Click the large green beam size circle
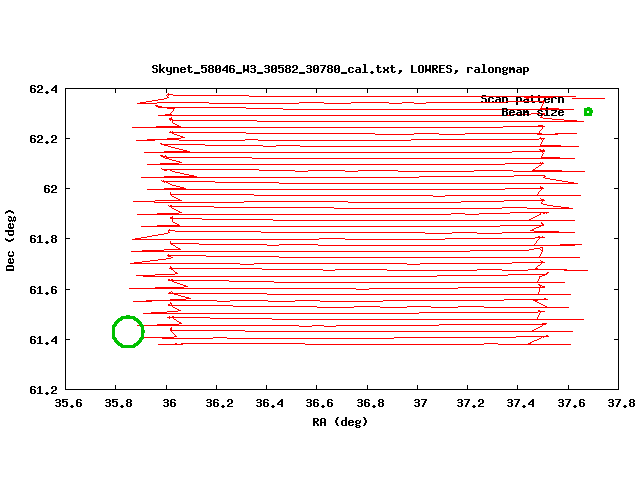640x480 pixels. [x=128, y=331]
